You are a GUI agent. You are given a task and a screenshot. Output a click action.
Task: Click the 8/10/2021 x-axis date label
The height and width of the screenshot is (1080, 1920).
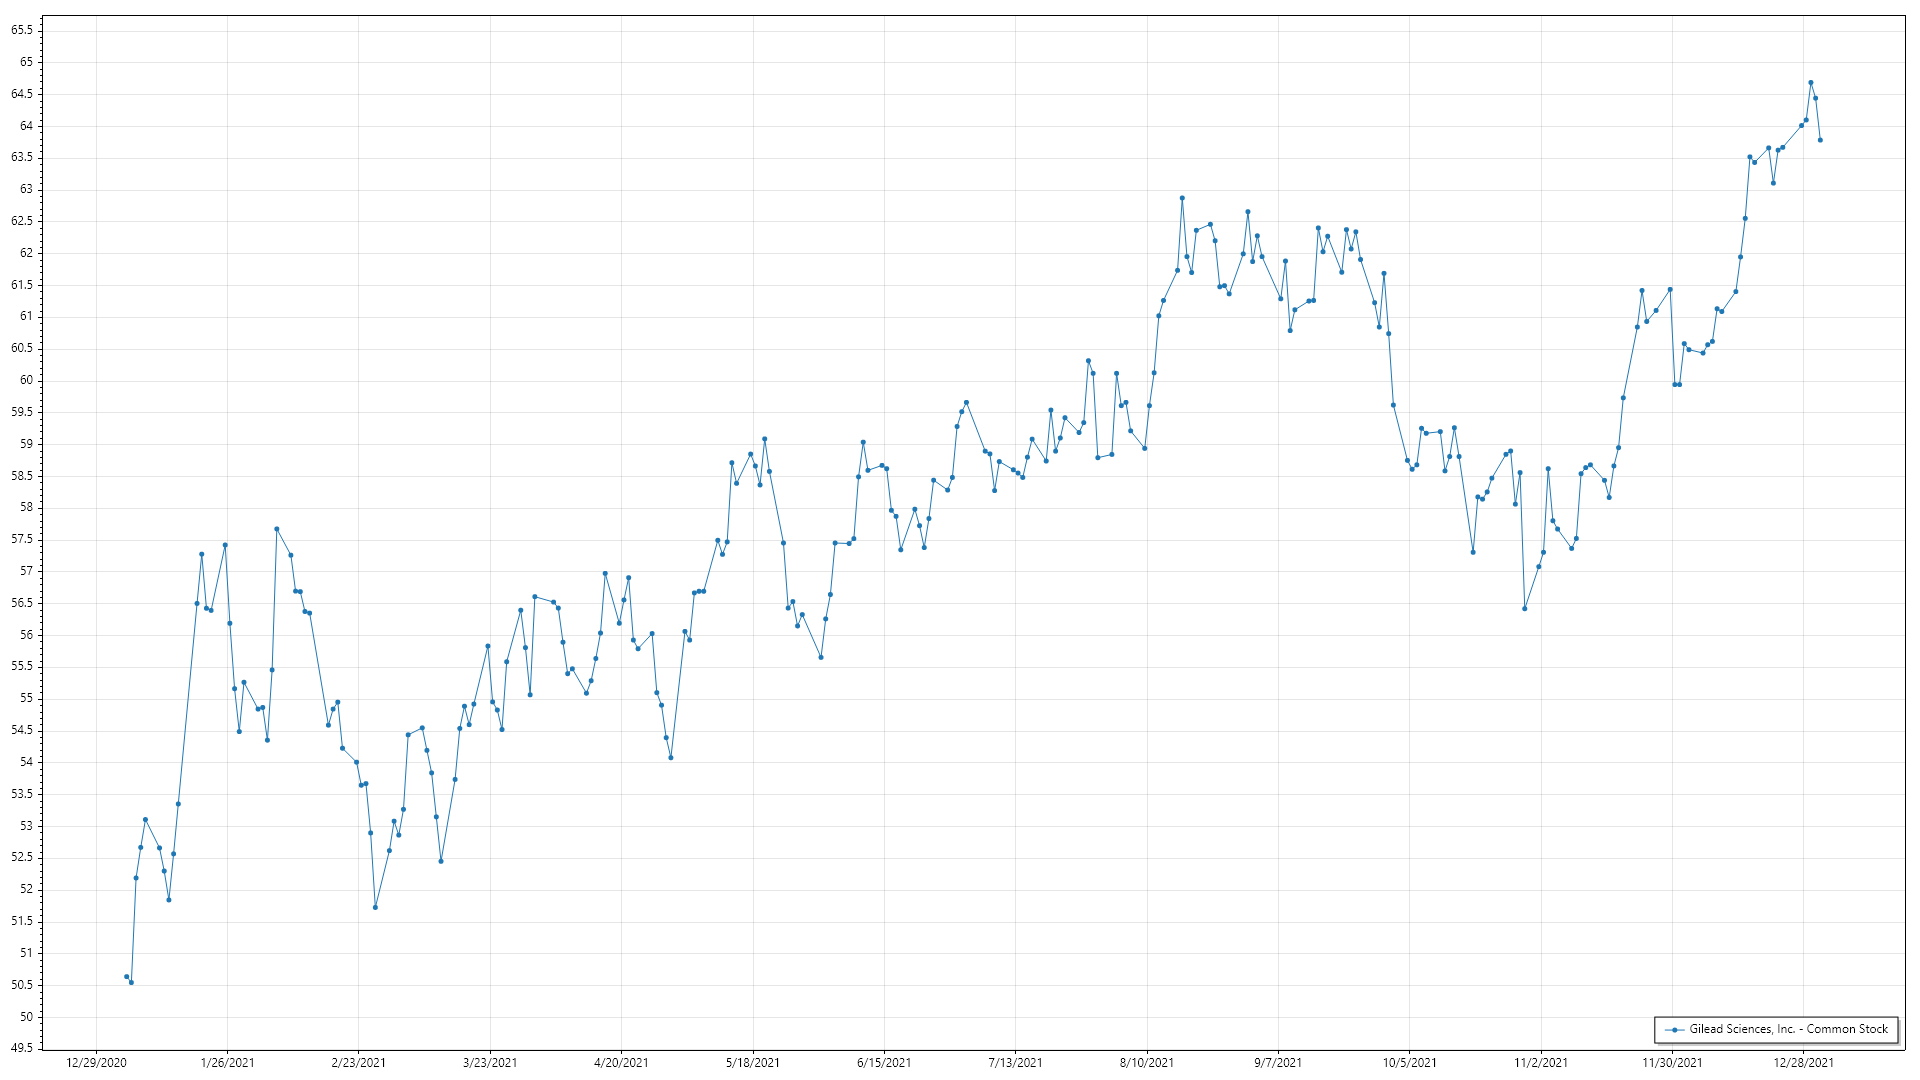(x=1147, y=1063)
